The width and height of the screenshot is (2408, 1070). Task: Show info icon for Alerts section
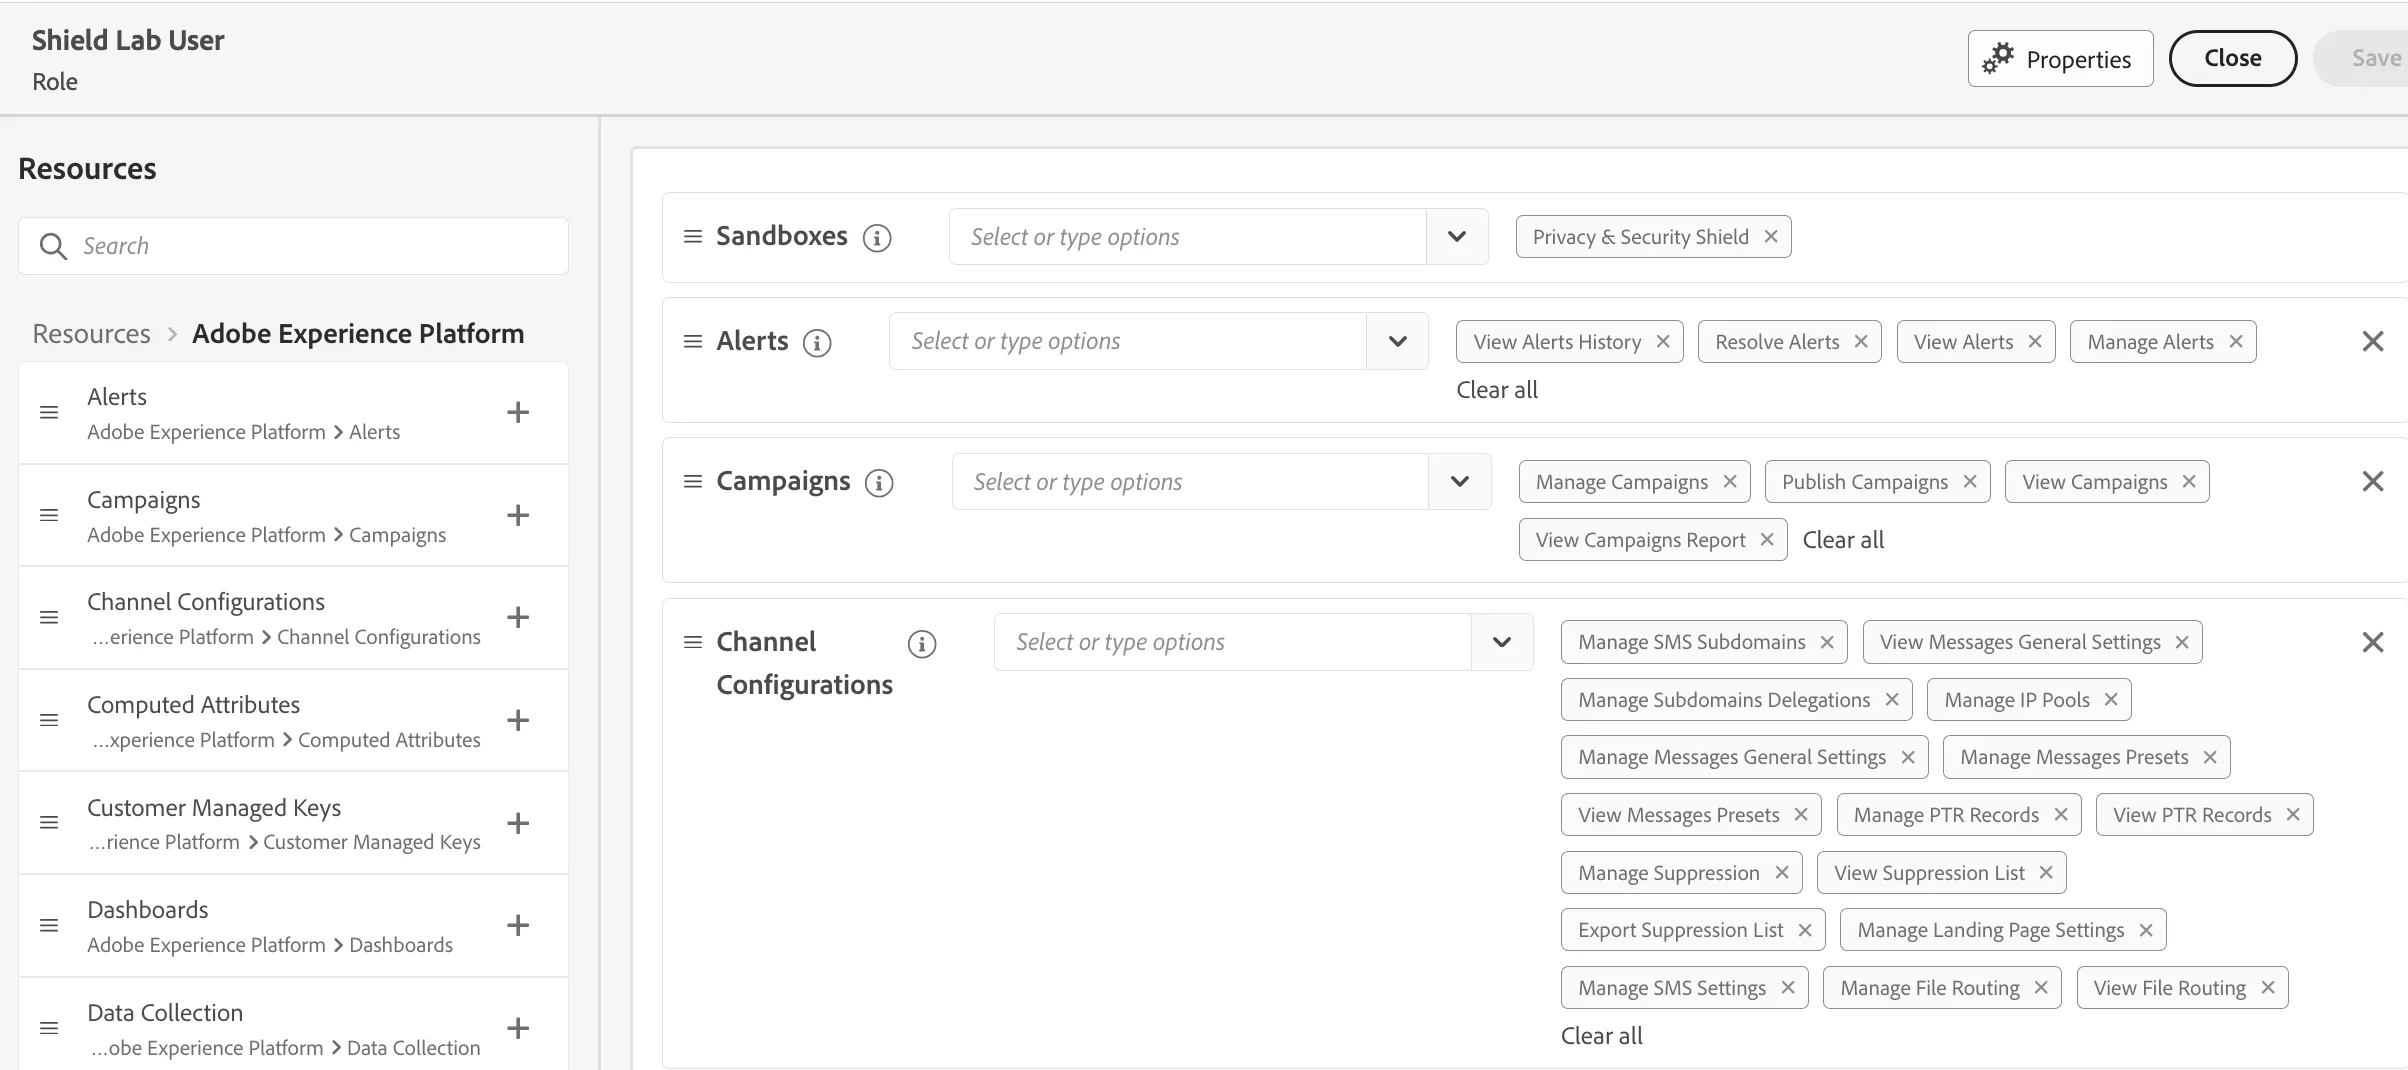tap(817, 343)
